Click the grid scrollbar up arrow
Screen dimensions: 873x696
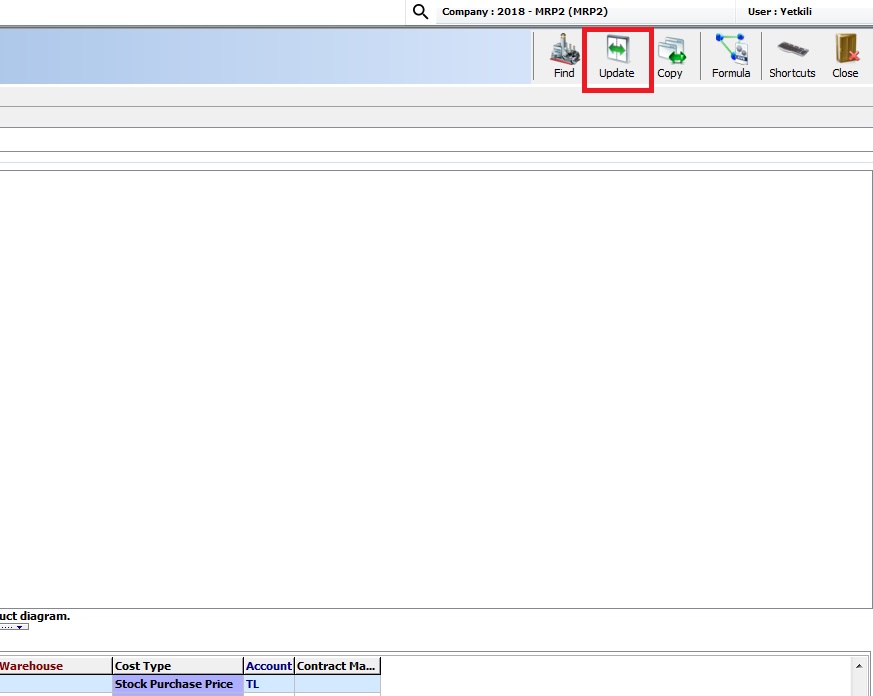pos(859,666)
